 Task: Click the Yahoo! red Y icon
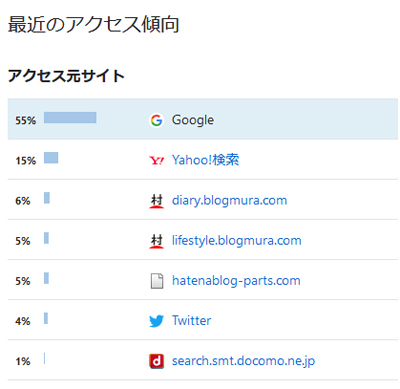[157, 161]
